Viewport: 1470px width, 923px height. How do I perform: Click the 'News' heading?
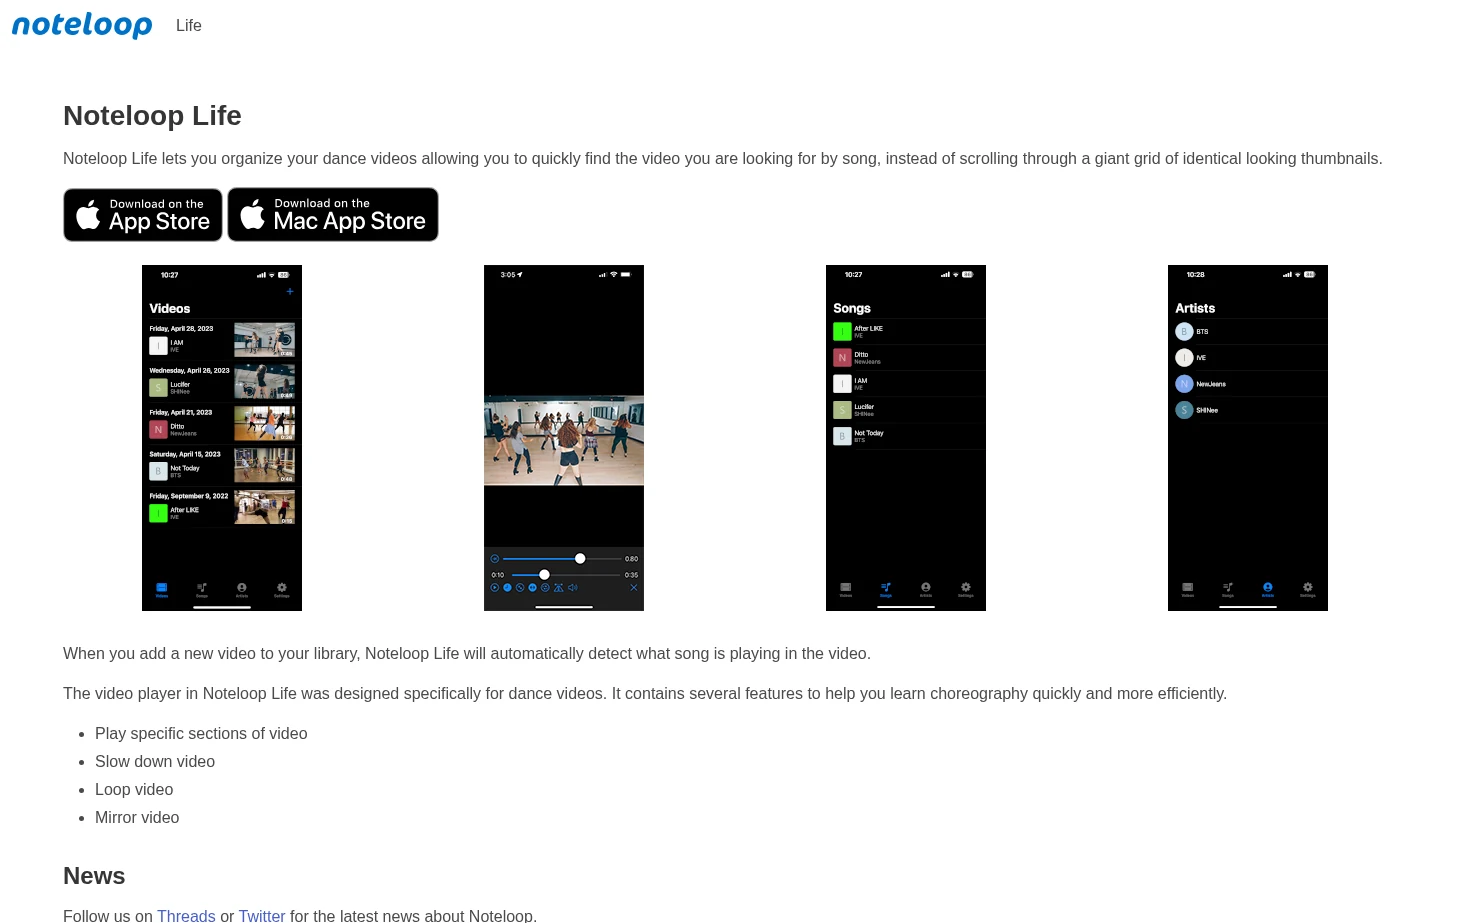pyautogui.click(x=94, y=876)
